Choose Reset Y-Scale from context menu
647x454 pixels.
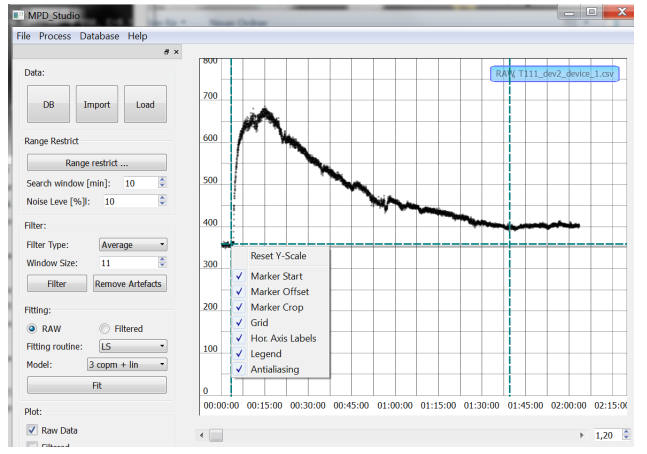[278, 256]
